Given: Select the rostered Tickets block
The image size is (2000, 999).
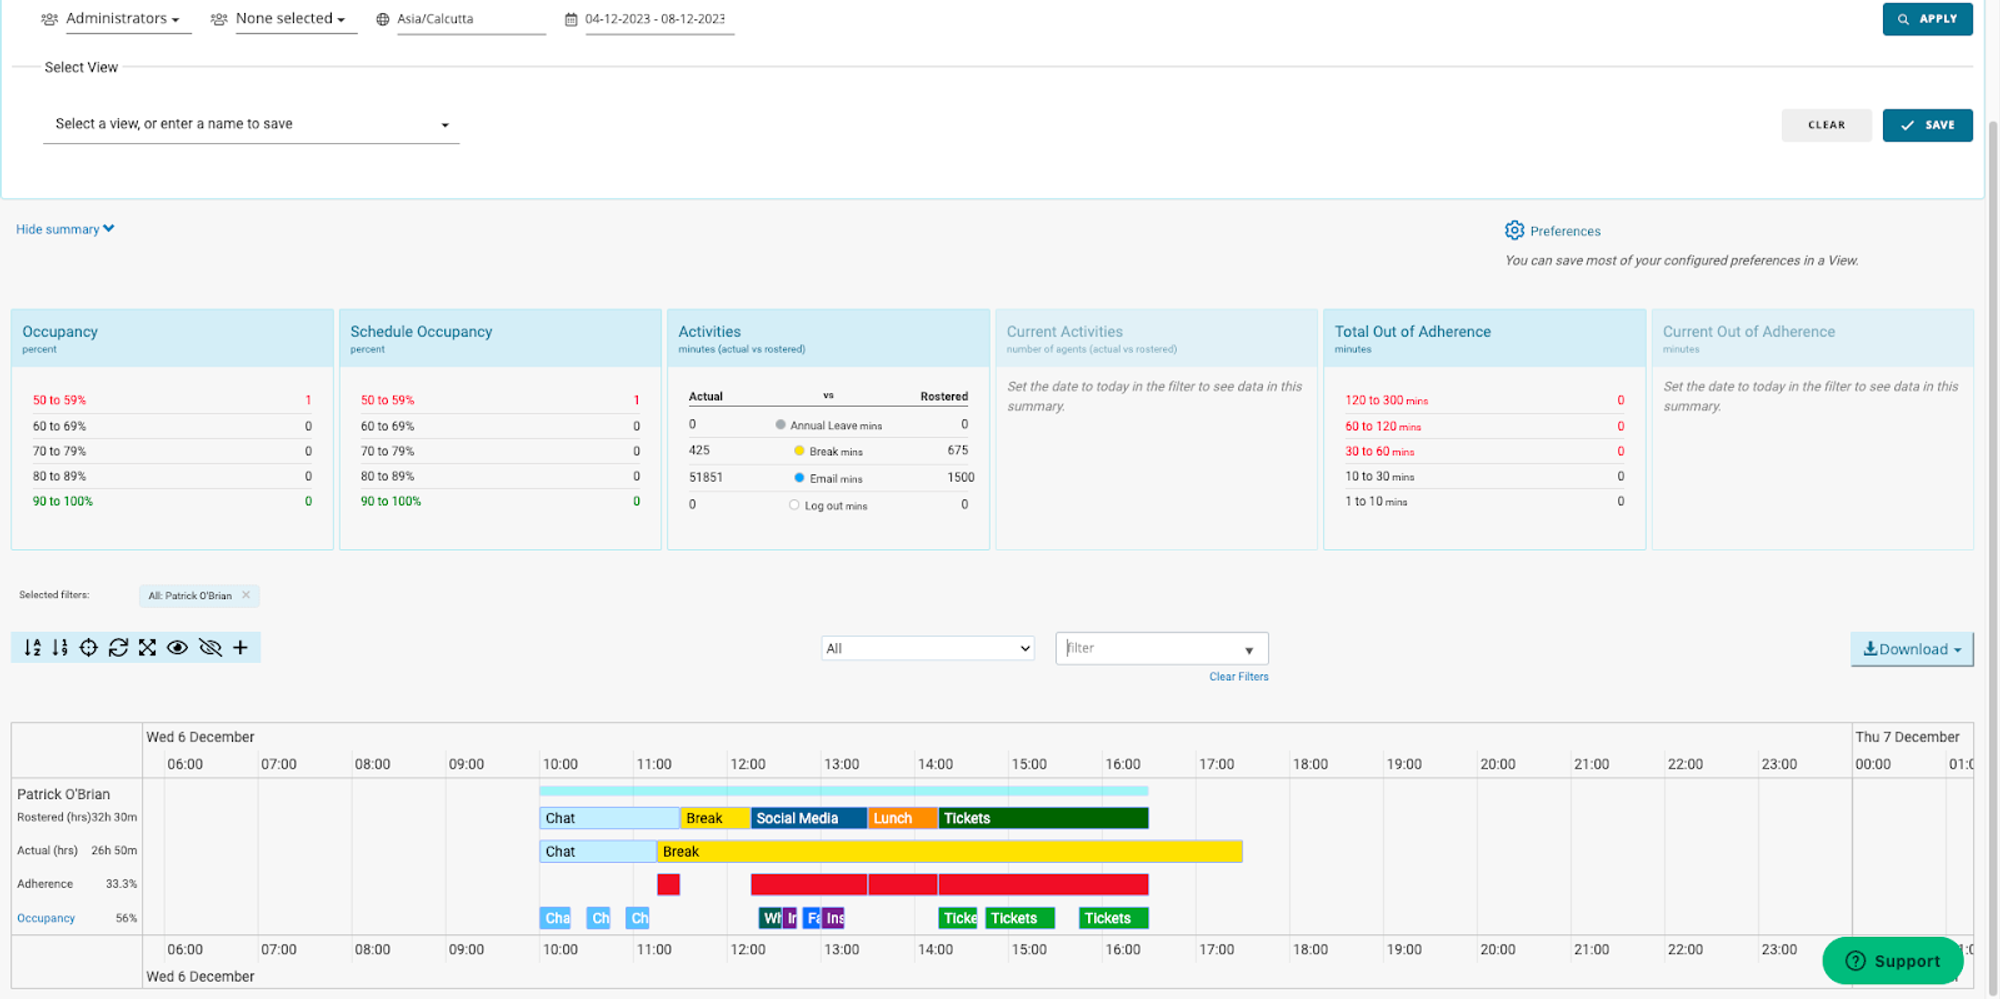Looking at the screenshot, I should (x=1043, y=818).
